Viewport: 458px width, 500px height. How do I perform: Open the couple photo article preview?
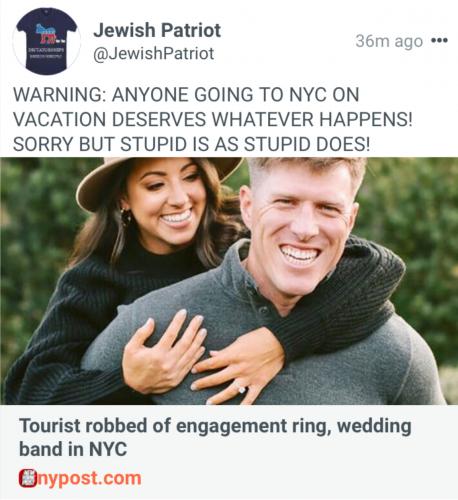click(x=229, y=281)
